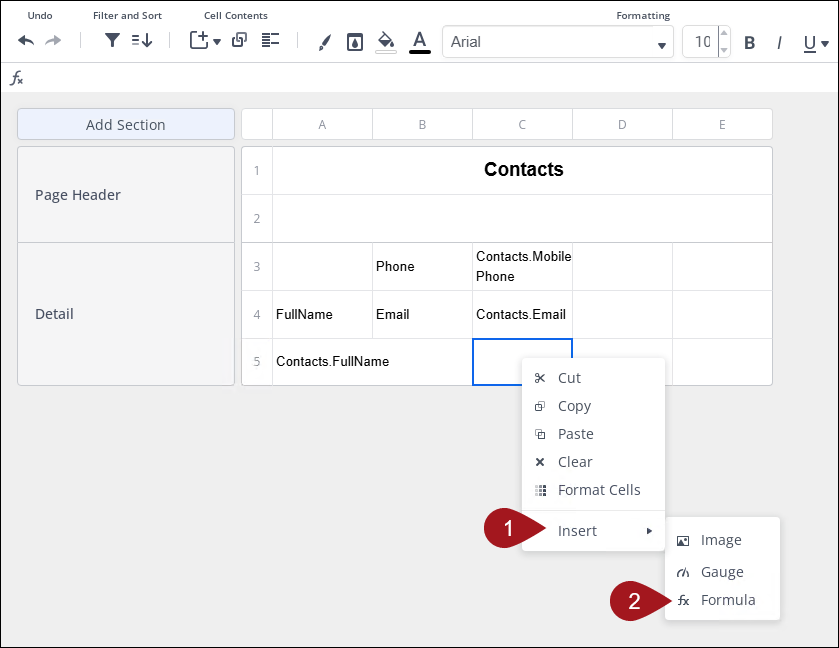Select column E header
This screenshot has height=648, width=839.
722,125
